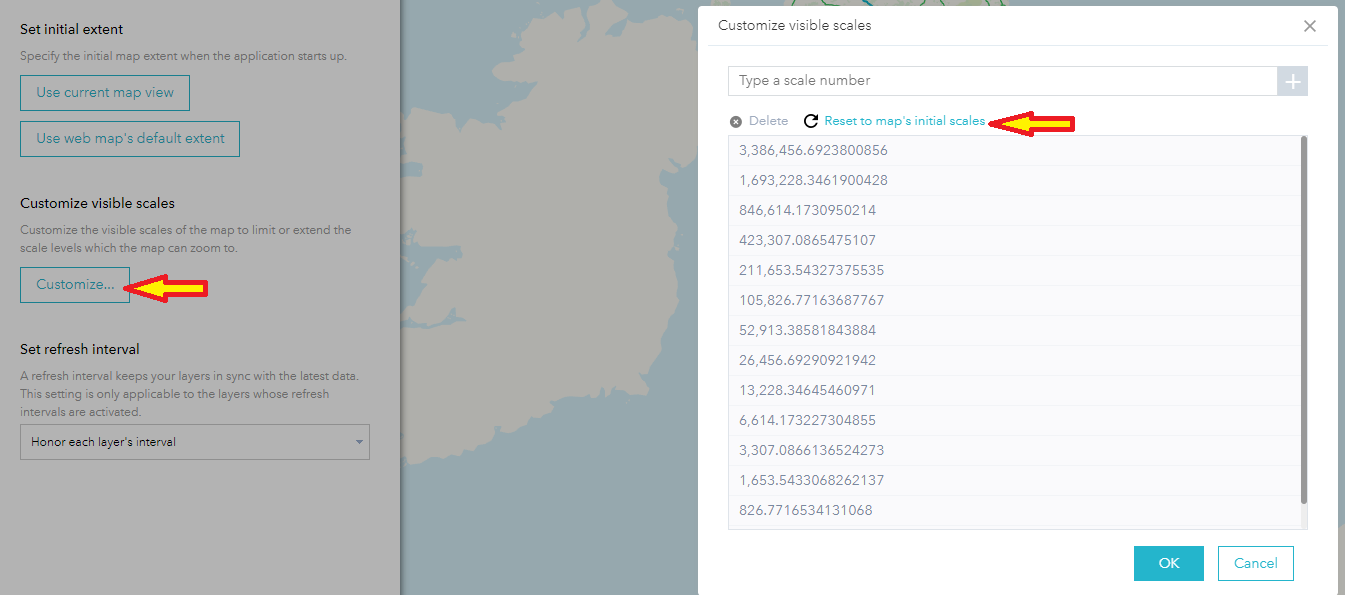Click the plus icon to add a scale
Screen dimensions: 1345x595
pos(1292,81)
